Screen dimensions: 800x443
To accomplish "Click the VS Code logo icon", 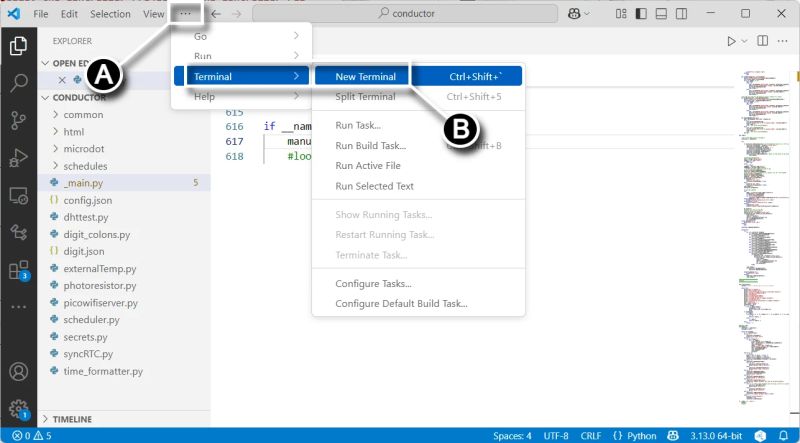I will pos(14,13).
